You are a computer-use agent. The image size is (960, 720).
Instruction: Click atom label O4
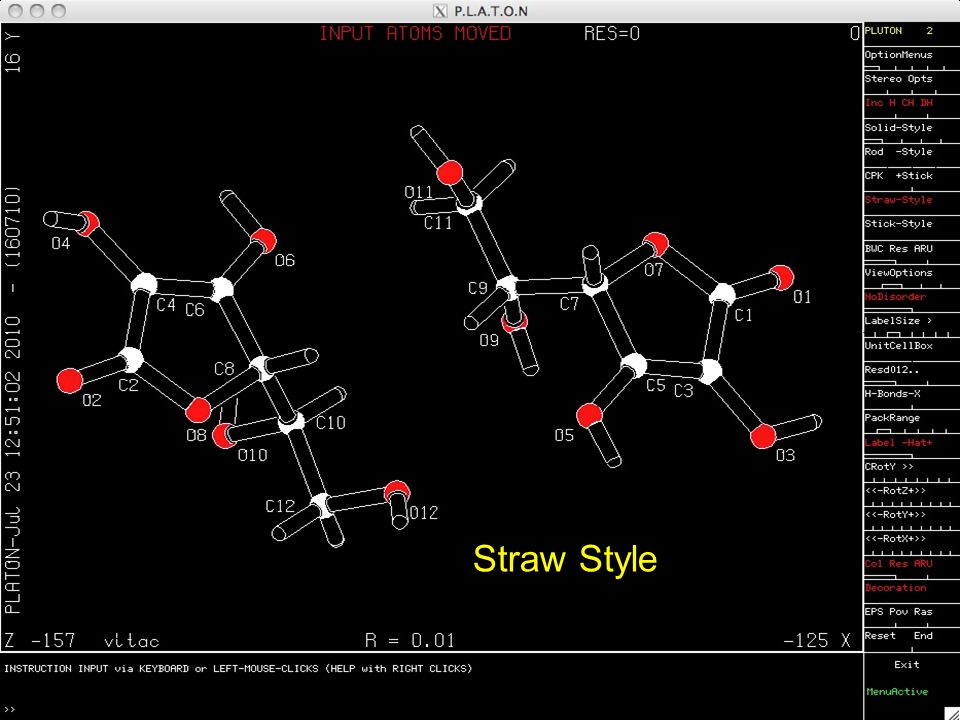click(x=61, y=244)
